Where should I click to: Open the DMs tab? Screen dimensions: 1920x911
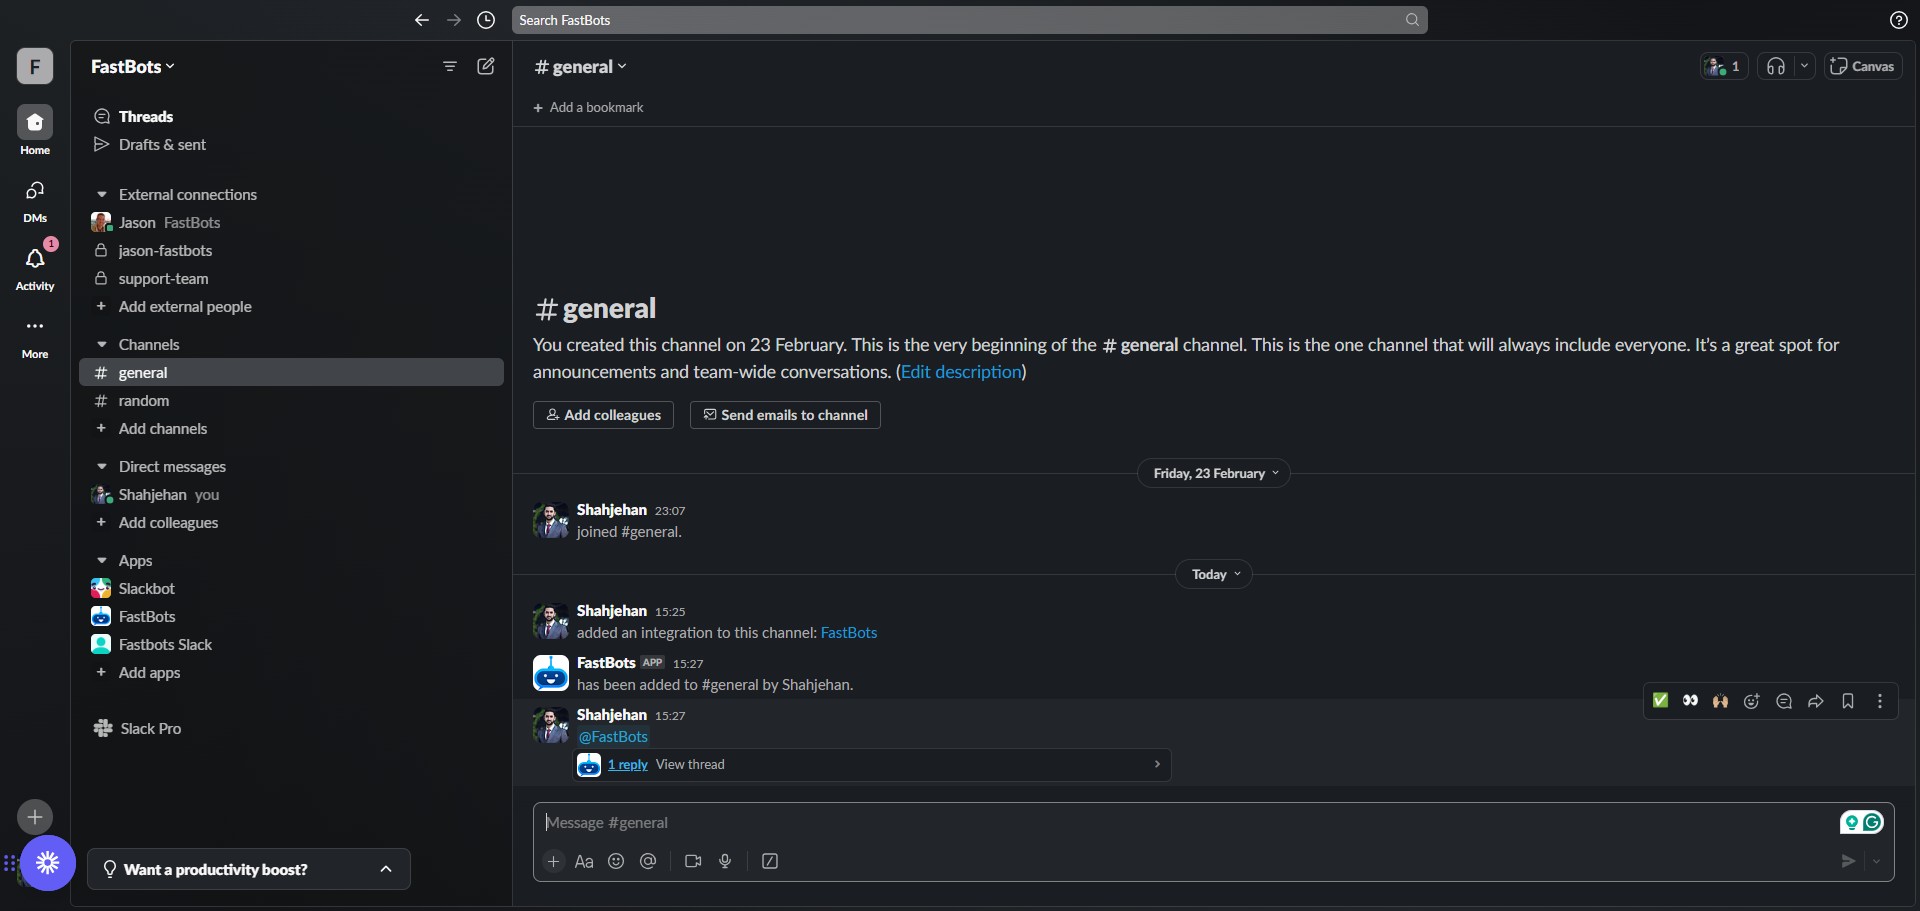35,200
